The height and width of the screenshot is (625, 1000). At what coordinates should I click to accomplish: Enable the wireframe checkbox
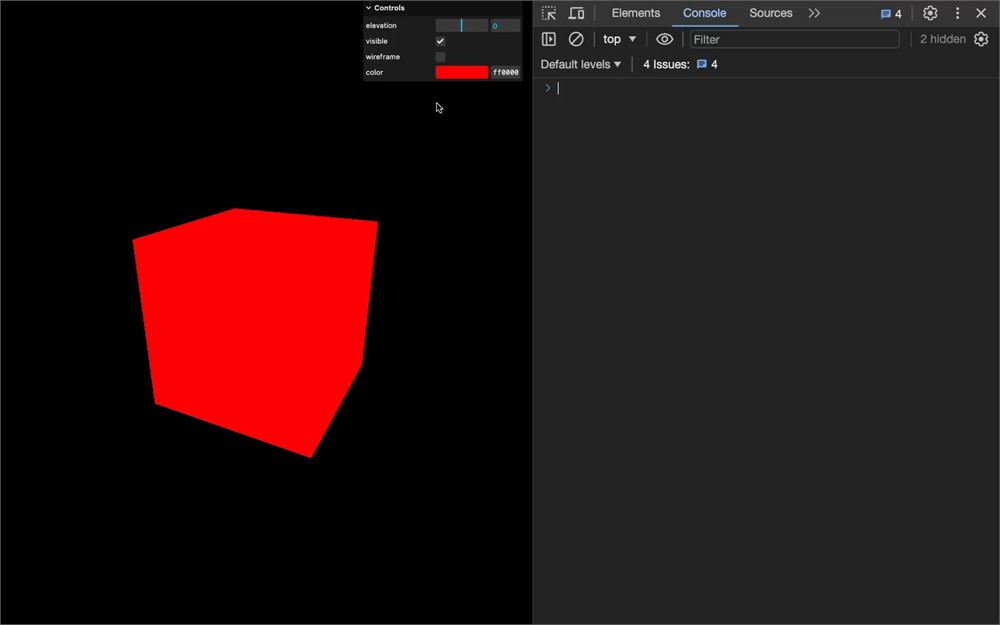440,57
